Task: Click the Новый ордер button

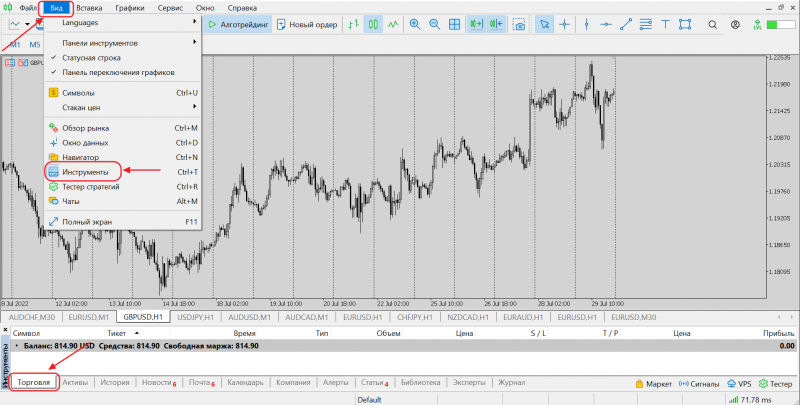Action: click(307, 24)
